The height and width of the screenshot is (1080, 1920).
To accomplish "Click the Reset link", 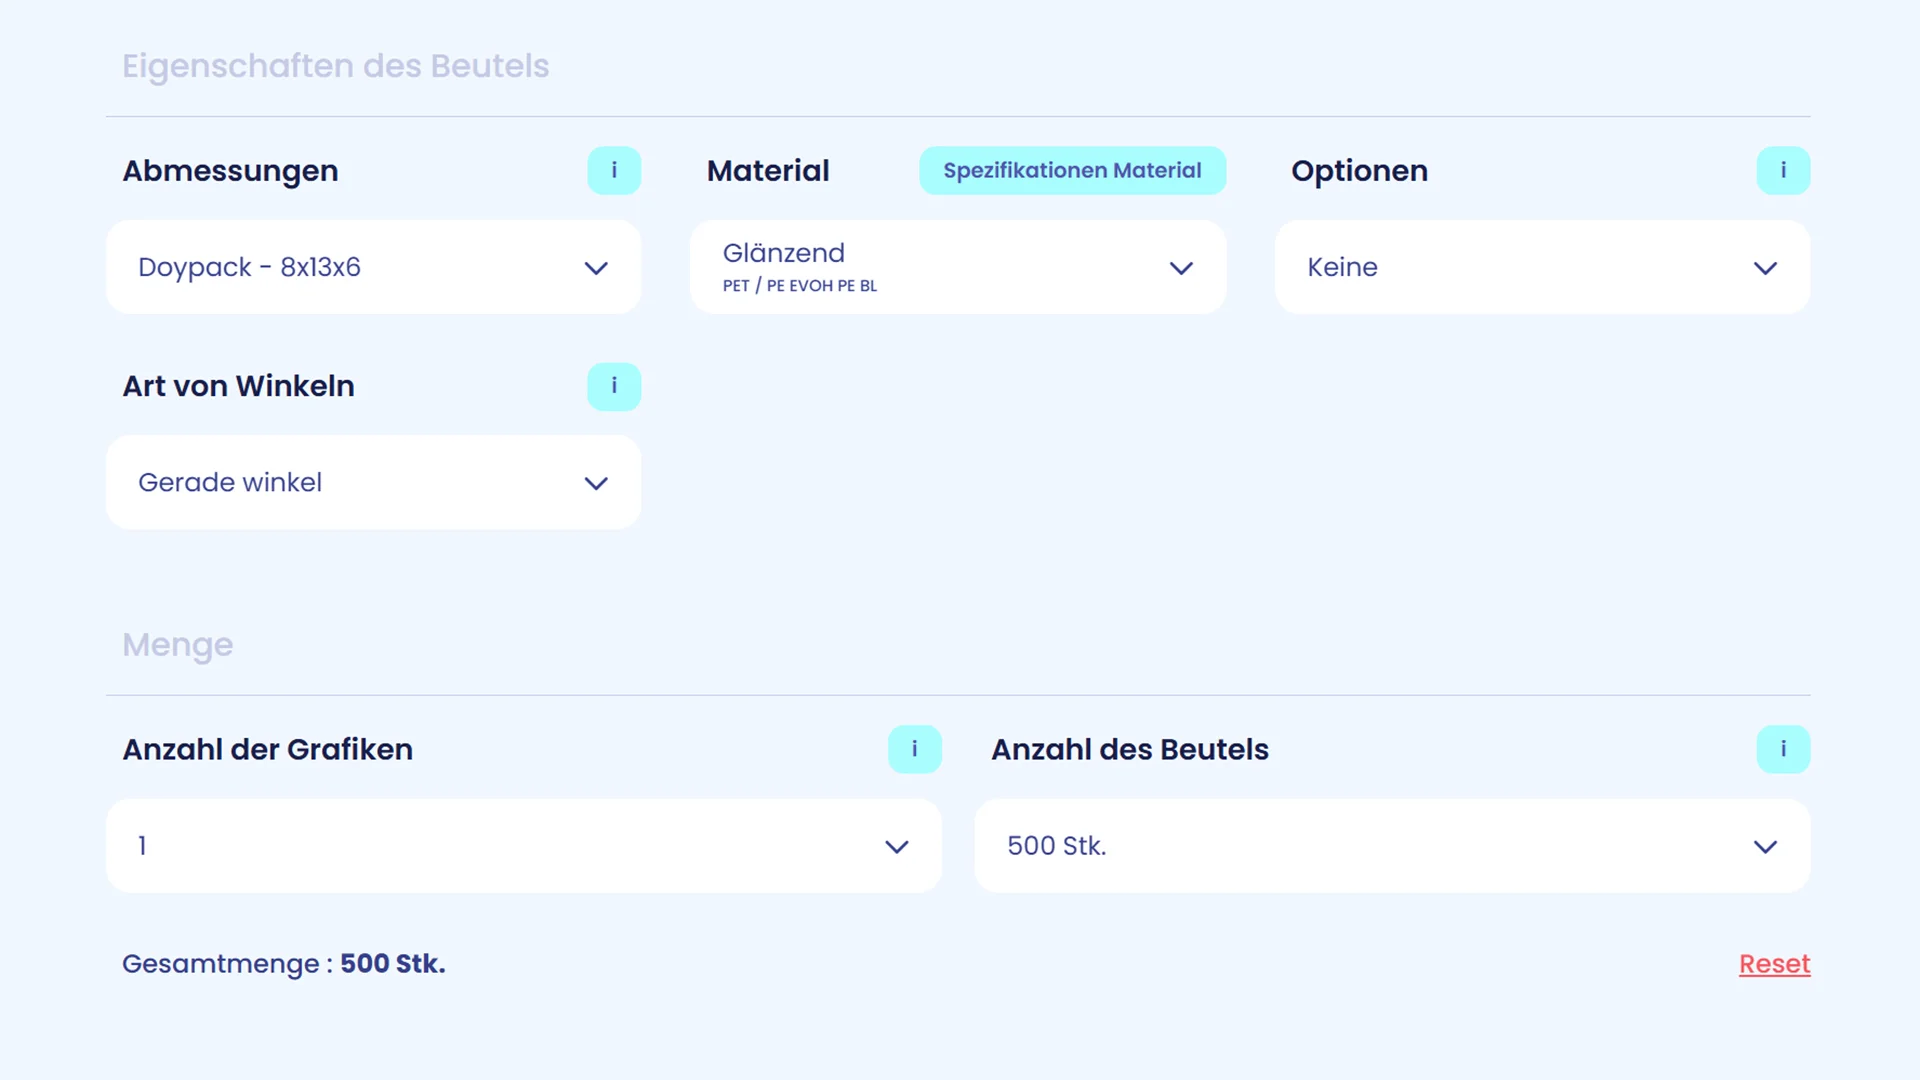I will 1774,964.
